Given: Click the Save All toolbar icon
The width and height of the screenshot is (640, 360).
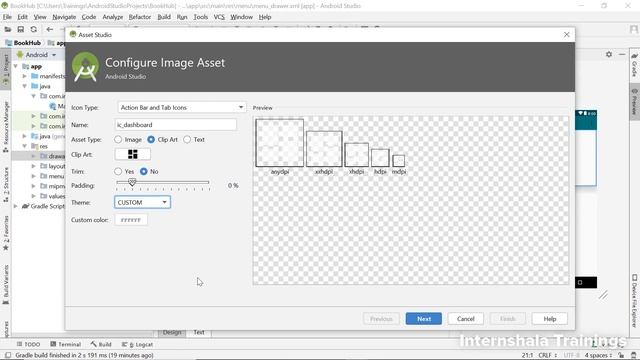Looking at the screenshot, I should [x=20, y=29].
